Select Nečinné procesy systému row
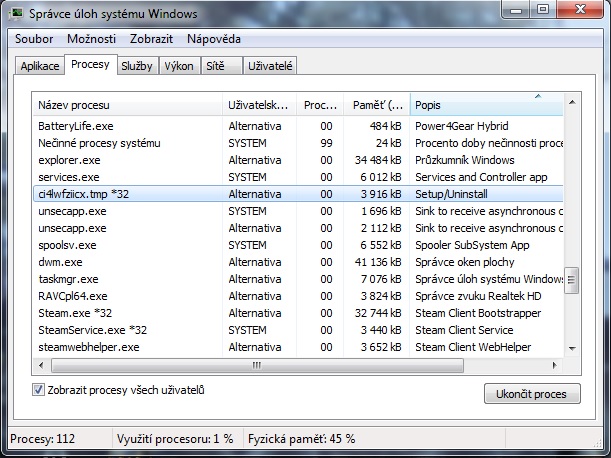This screenshot has height=458, width=611. 298,143
